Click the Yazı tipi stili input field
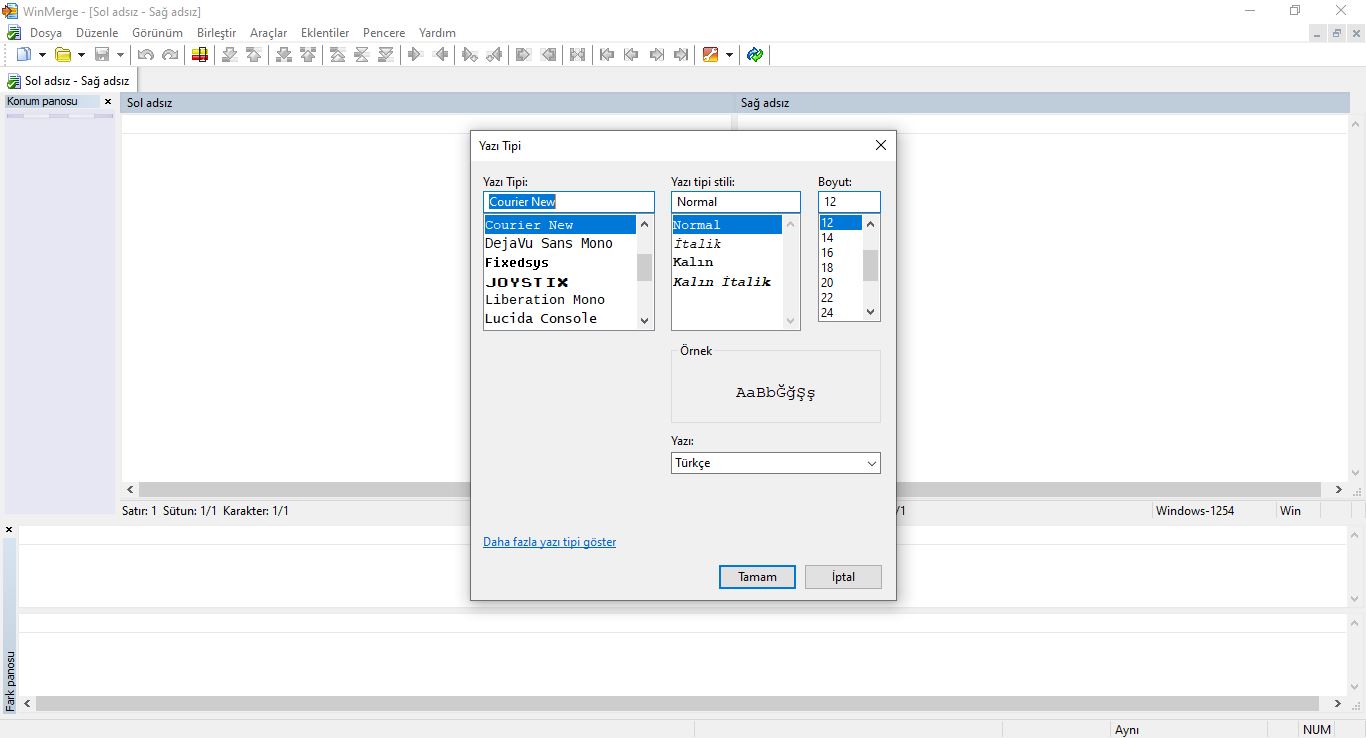 tap(736, 202)
